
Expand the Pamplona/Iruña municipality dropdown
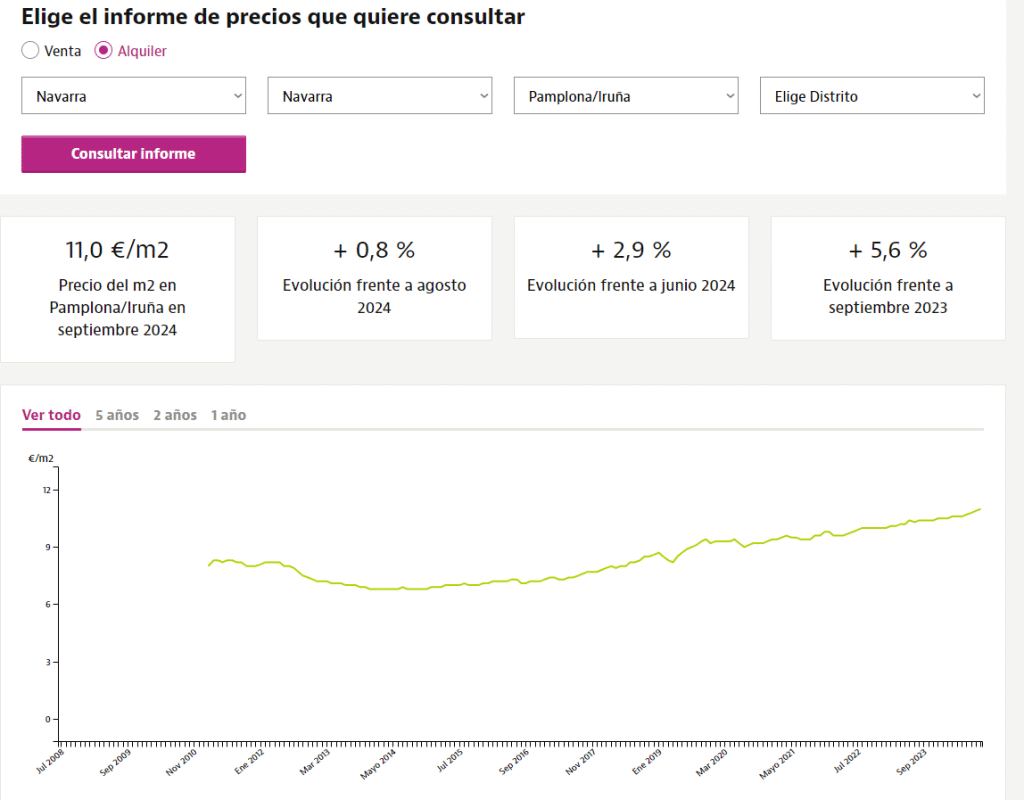[626, 96]
